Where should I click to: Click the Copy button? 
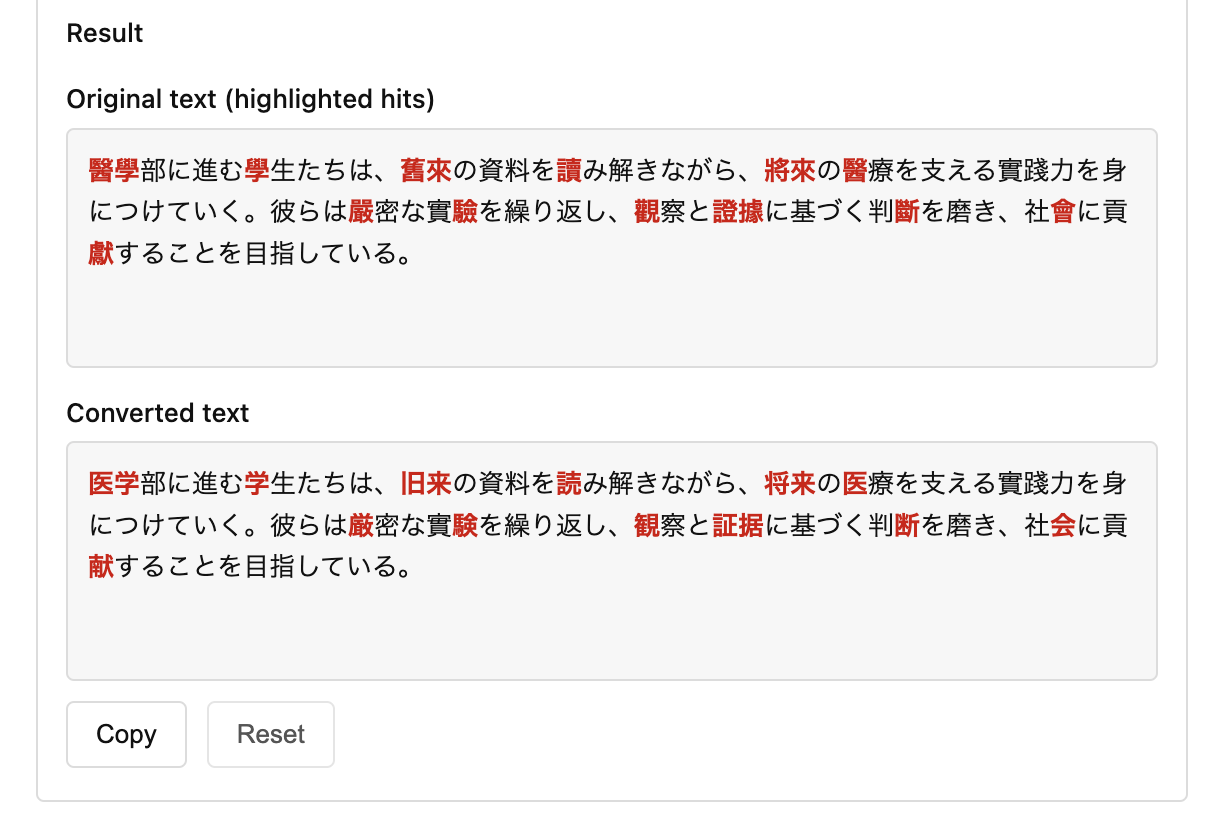click(126, 734)
